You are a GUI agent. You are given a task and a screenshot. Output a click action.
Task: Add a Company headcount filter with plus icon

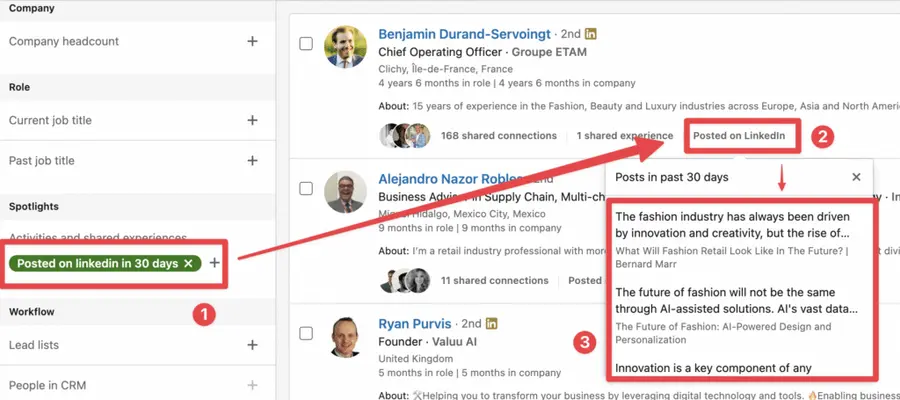click(x=252, y=41)
